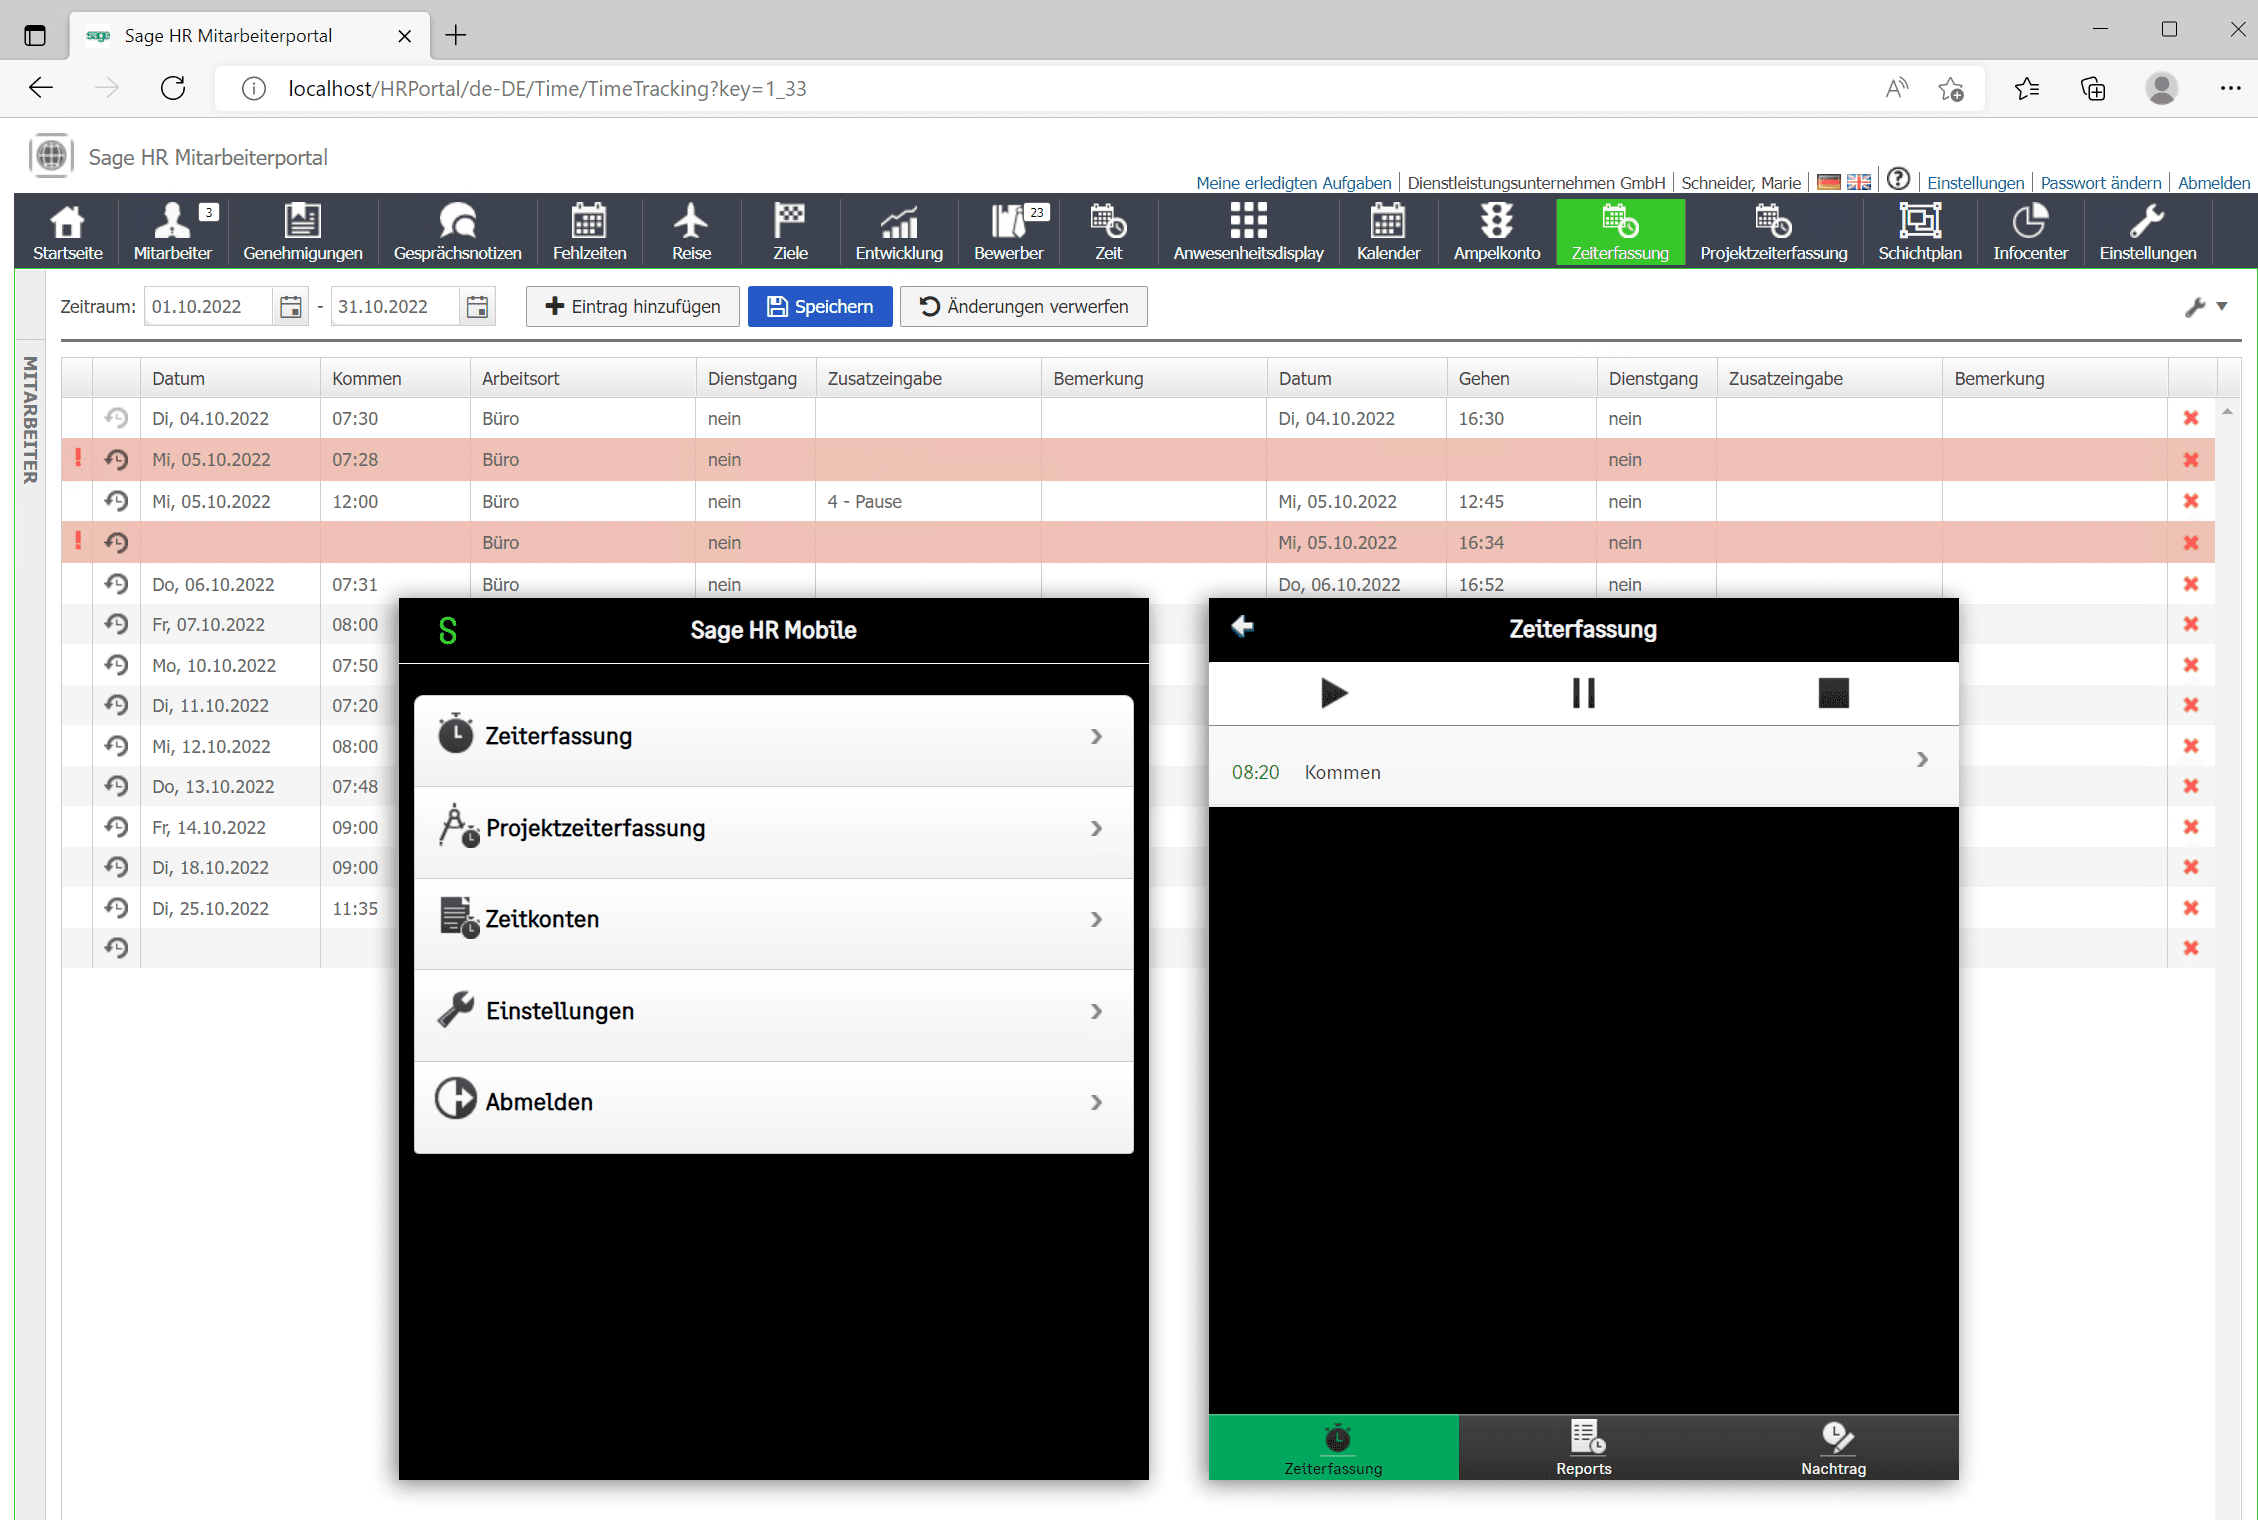
Task: Switch to the Reports tab
Action: [1583, 1448]
